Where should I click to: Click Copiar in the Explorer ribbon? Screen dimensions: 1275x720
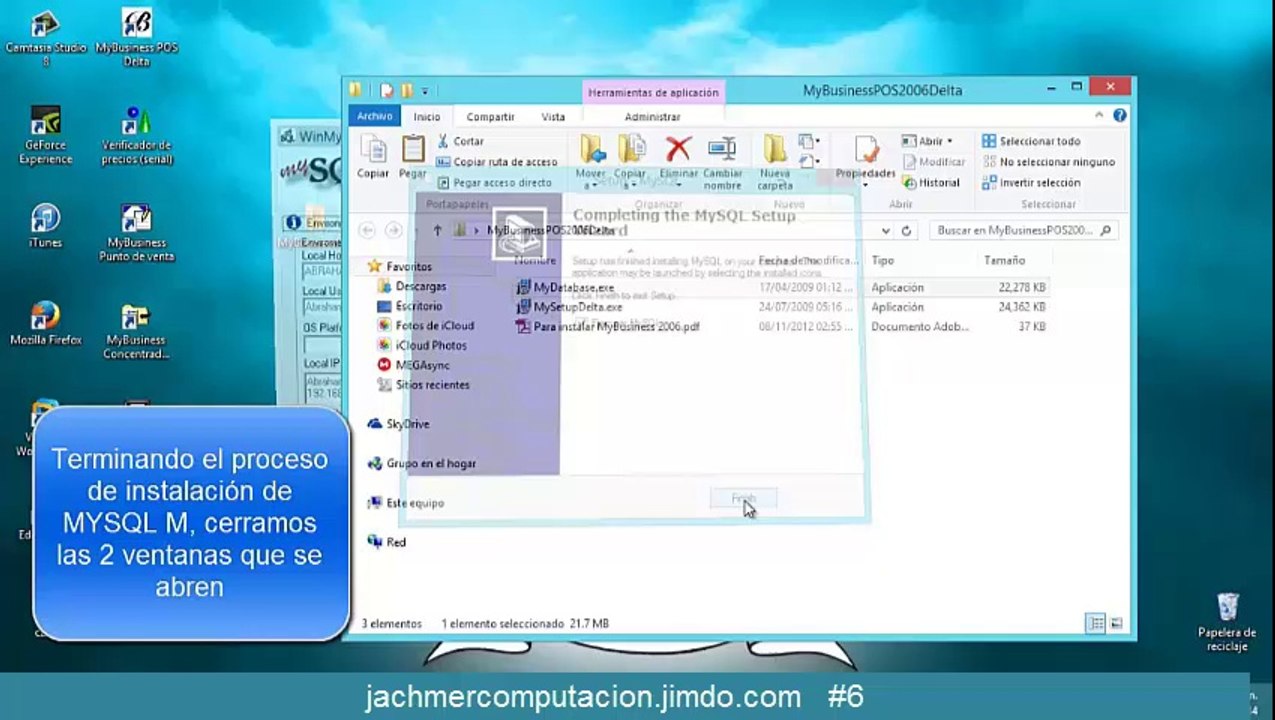[373, 157]
